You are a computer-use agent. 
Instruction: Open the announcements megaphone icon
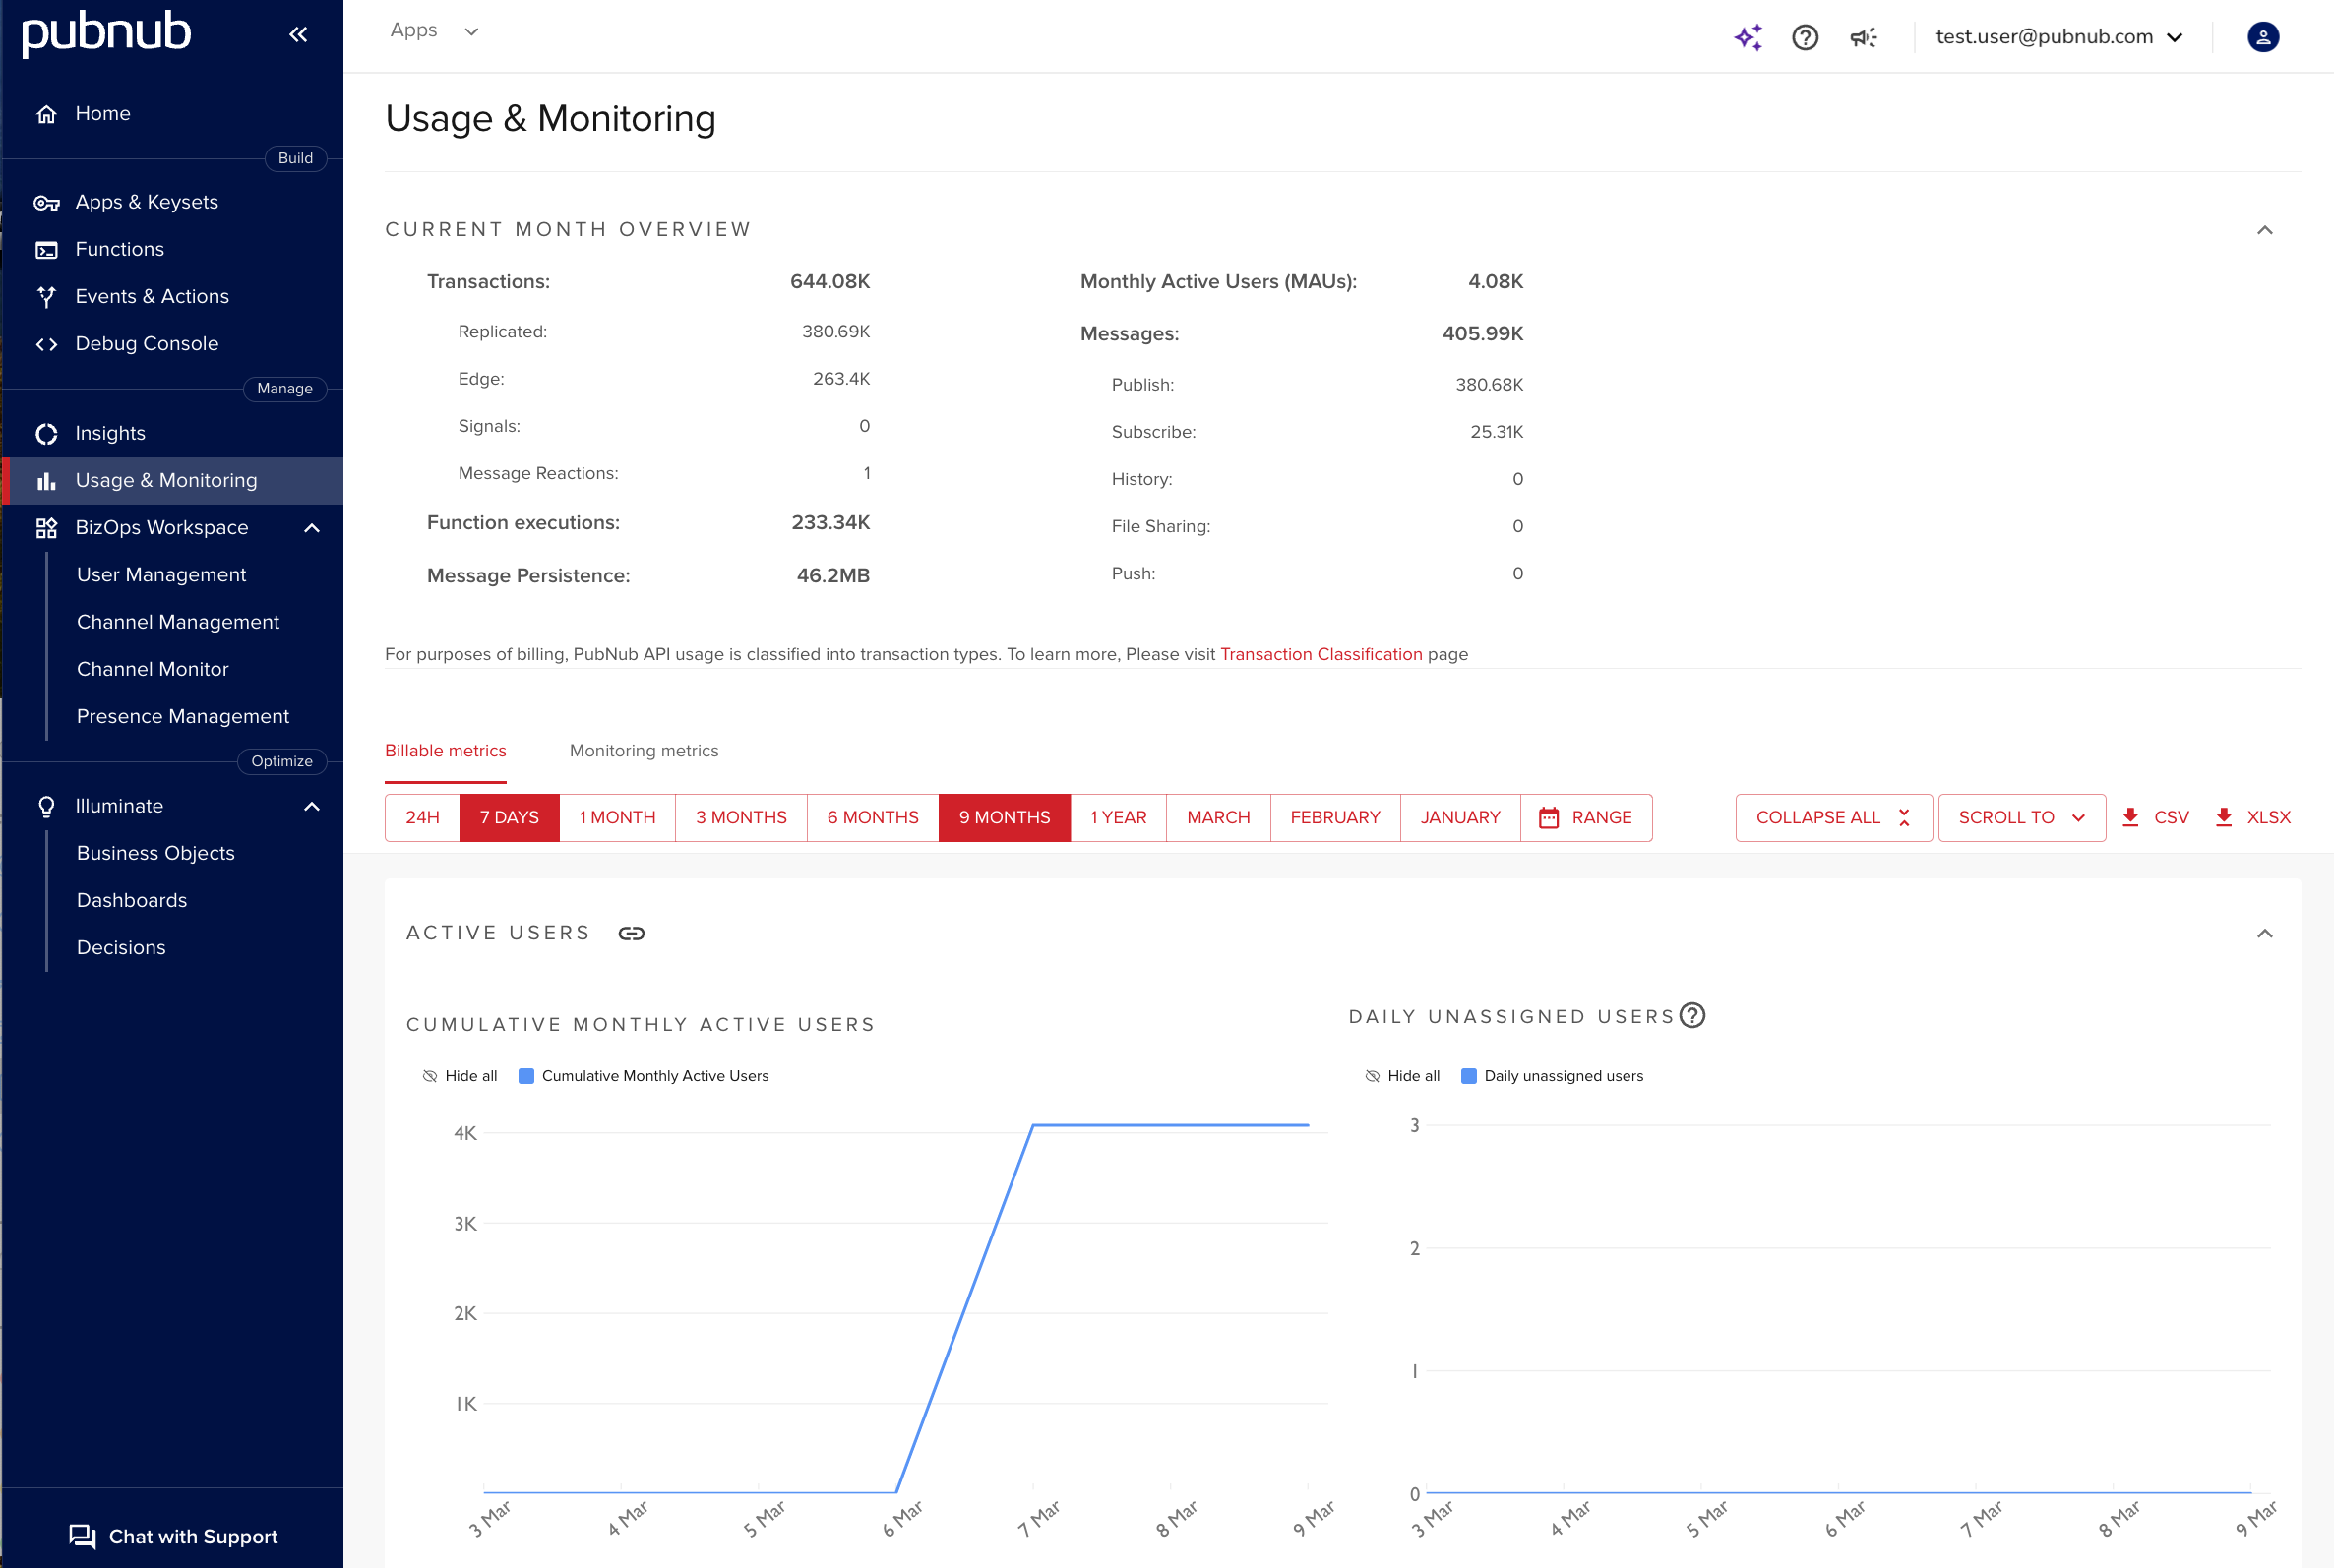point(1862,37)
